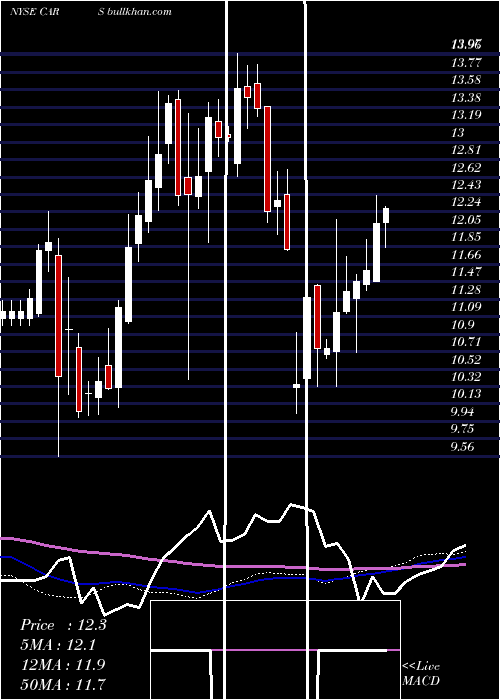
Task: Click the 11.28 price axis label
Action: (466, 290)
